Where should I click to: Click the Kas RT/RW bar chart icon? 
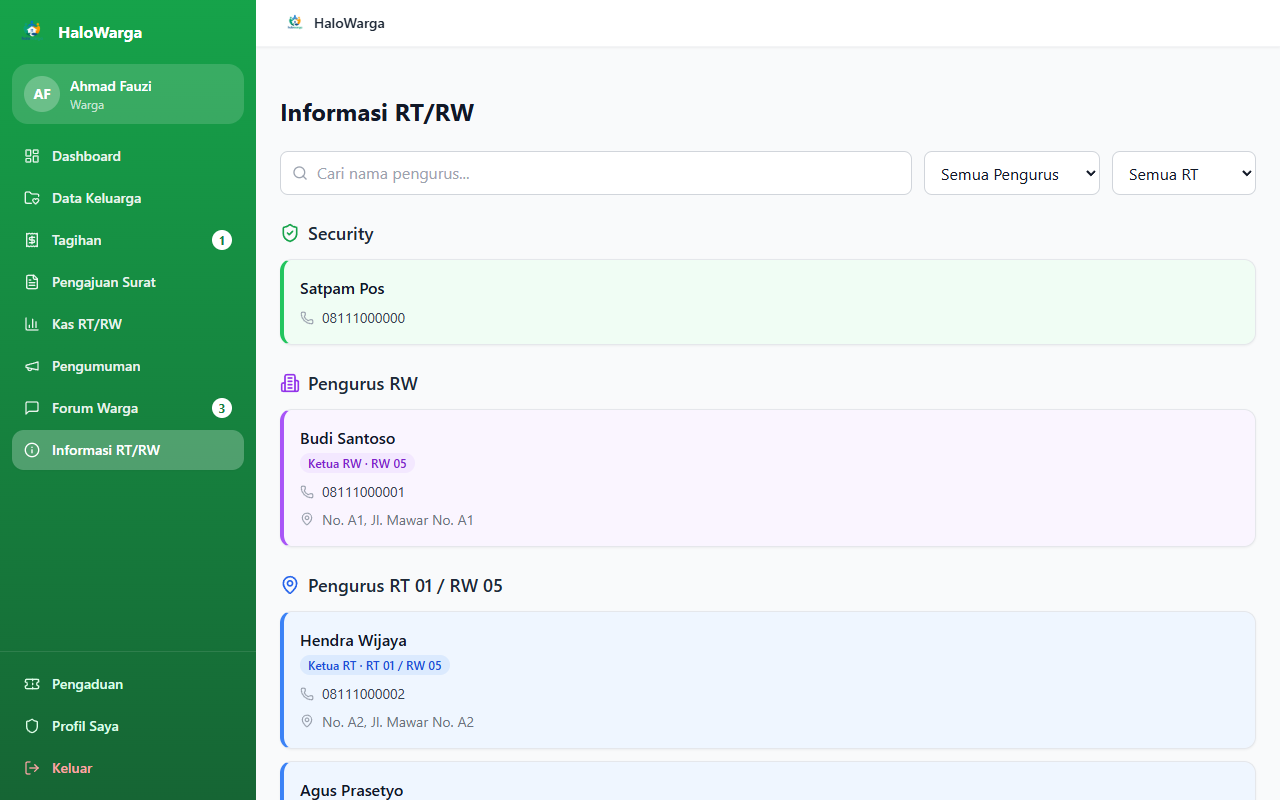pyautogui.click(x=32, y=324)
